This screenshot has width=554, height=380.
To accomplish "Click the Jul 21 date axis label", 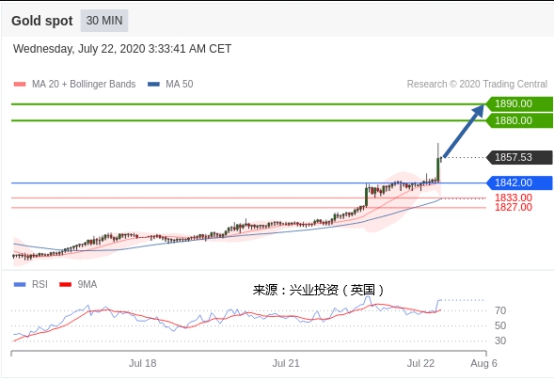I will [x=285, y=363].
